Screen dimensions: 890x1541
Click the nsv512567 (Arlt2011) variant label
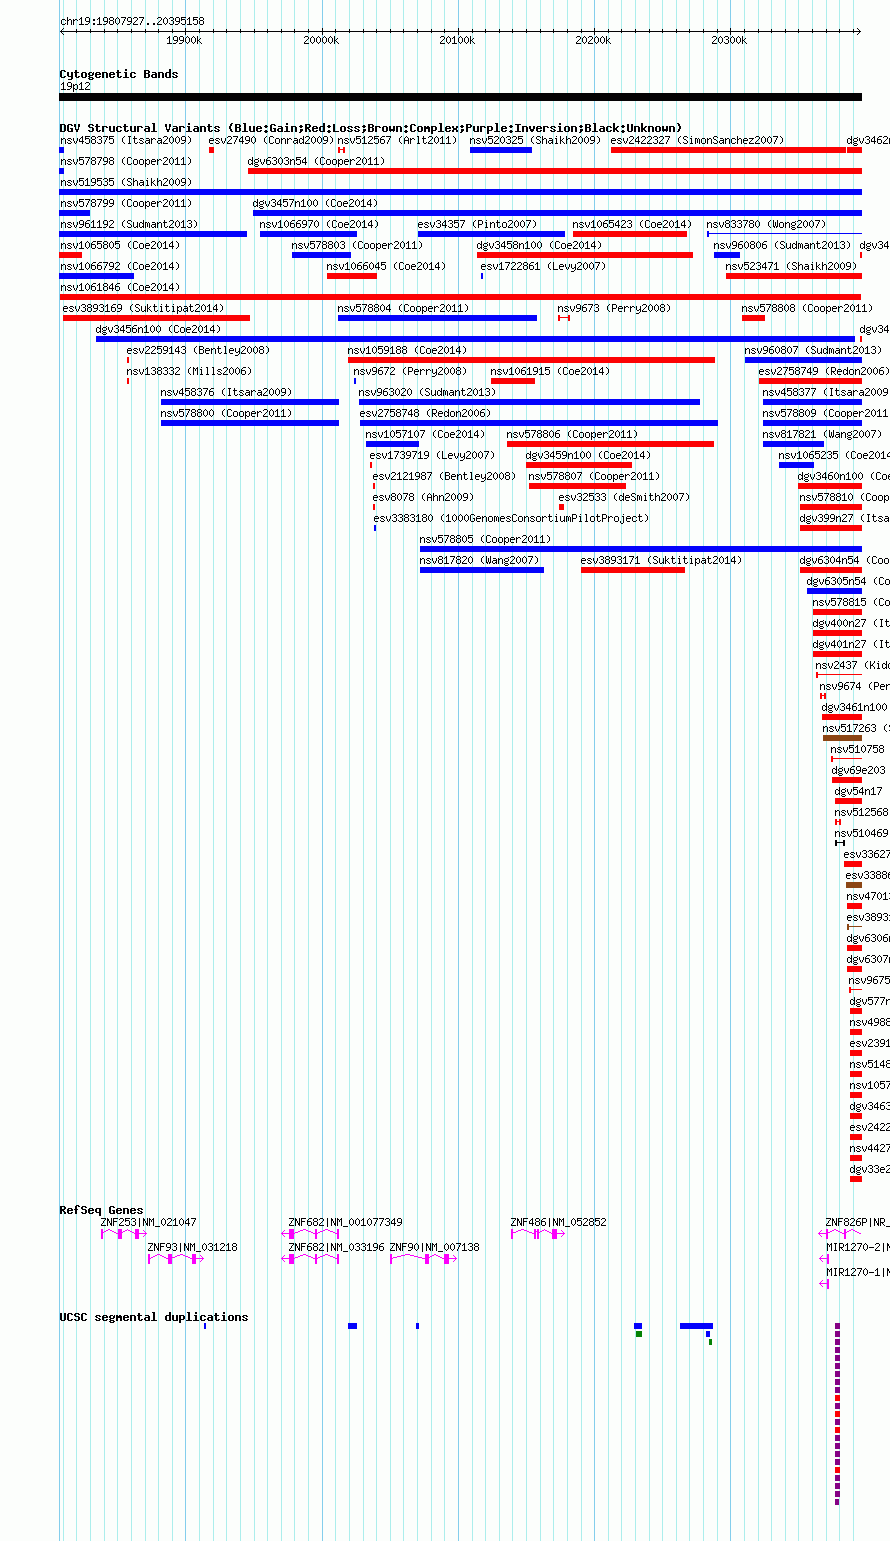[397, 140]
